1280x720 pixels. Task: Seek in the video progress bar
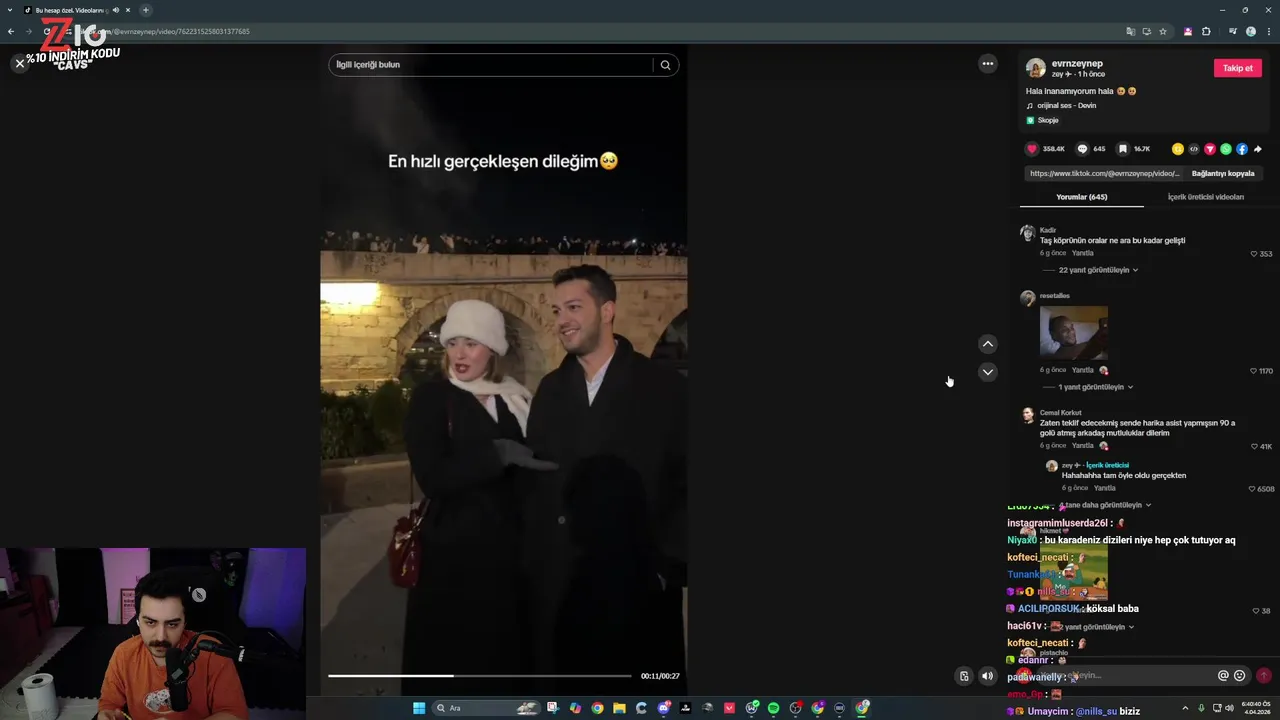[x=480, y=676]
